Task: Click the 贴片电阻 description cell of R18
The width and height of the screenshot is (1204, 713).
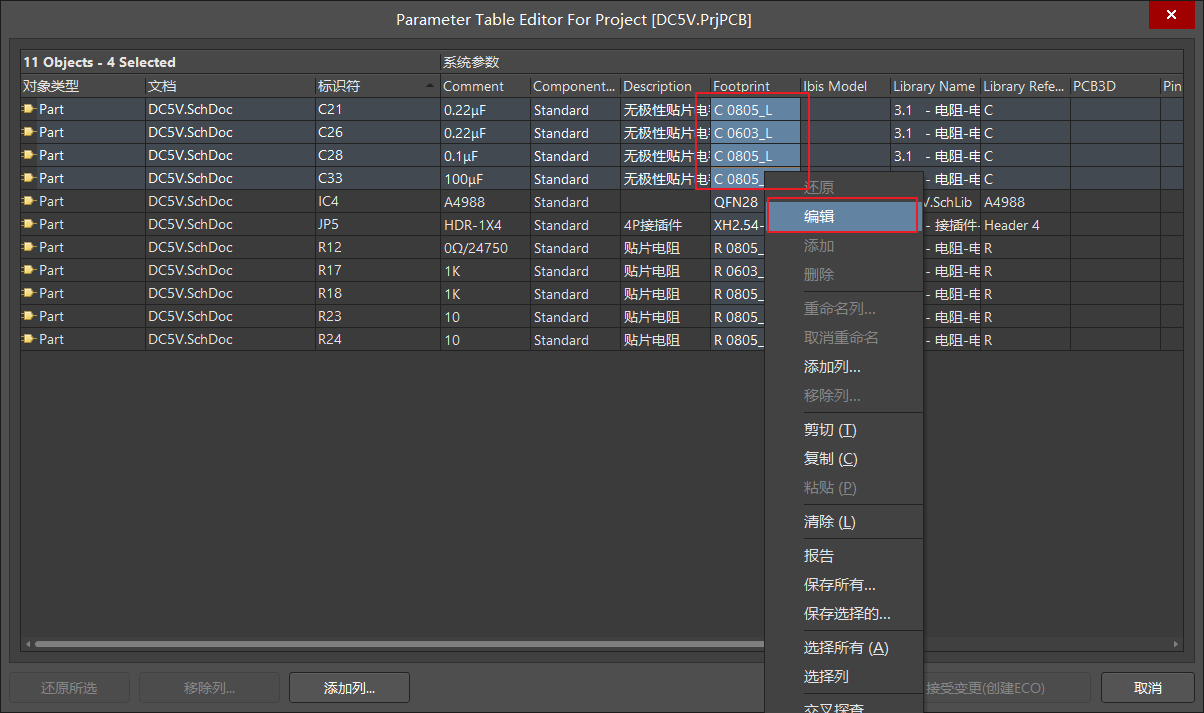Action: [665, 293]
